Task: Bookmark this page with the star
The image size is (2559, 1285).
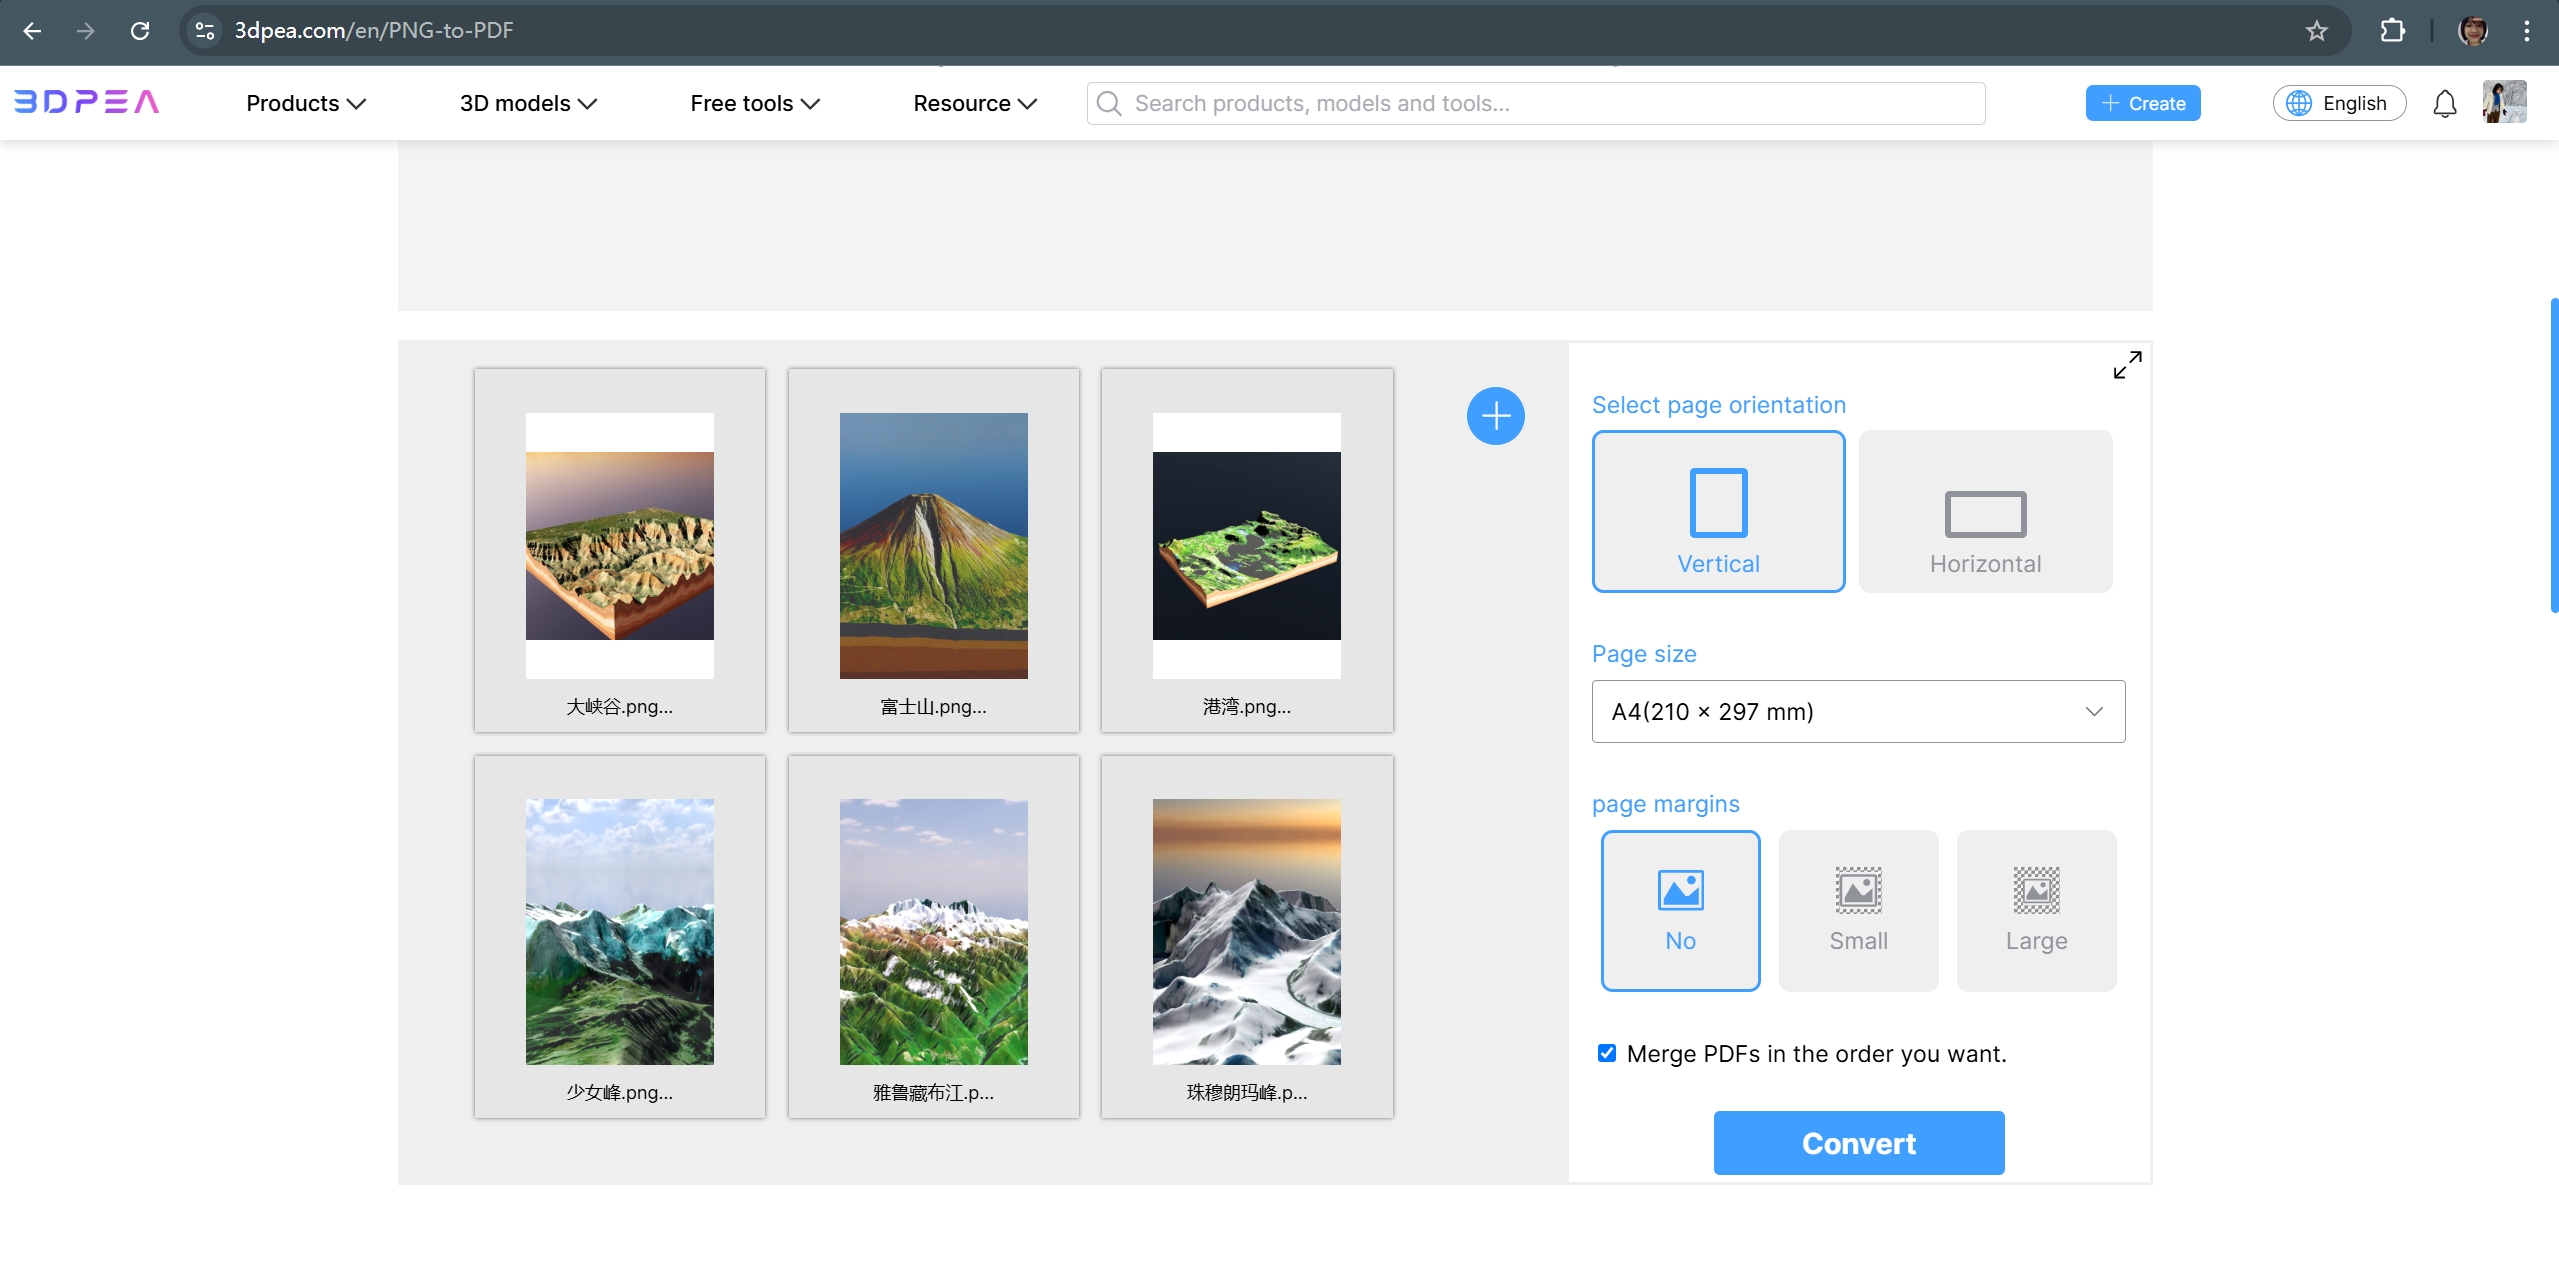Action: (x=2316, y=31)
